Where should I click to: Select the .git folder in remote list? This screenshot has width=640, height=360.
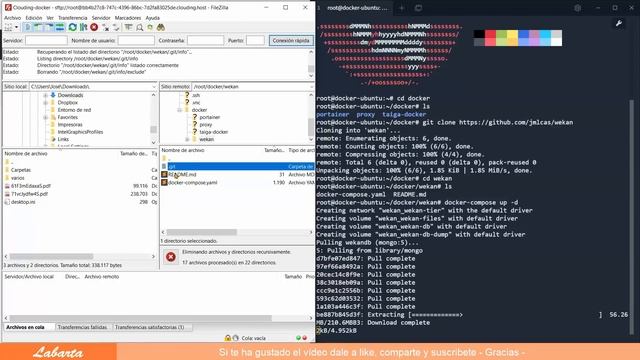pos(238,166)
